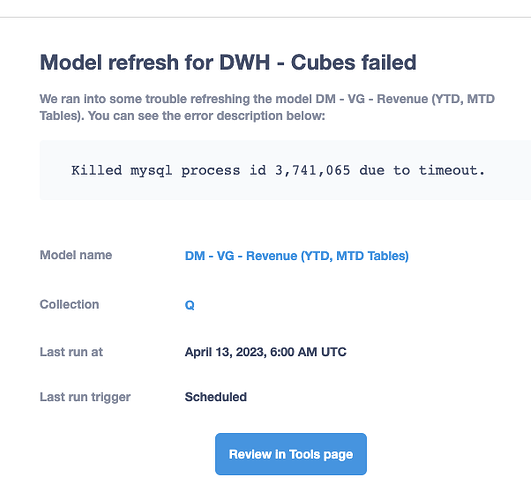Viewport: 531px width, 500px height.
Task: Click the word DWH in the heading
Action: 245,62
